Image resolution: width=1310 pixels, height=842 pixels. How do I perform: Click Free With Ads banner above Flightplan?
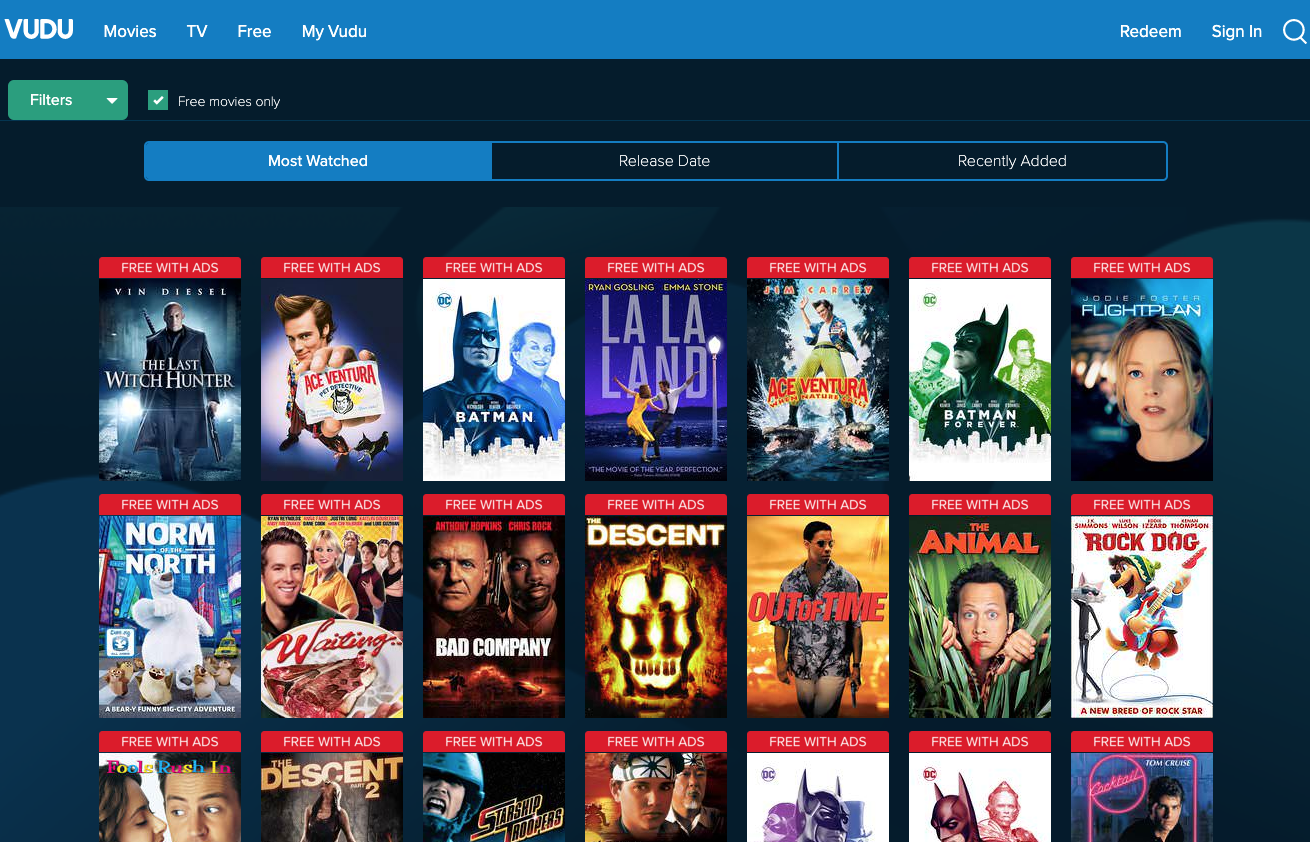coord(1142,268)
